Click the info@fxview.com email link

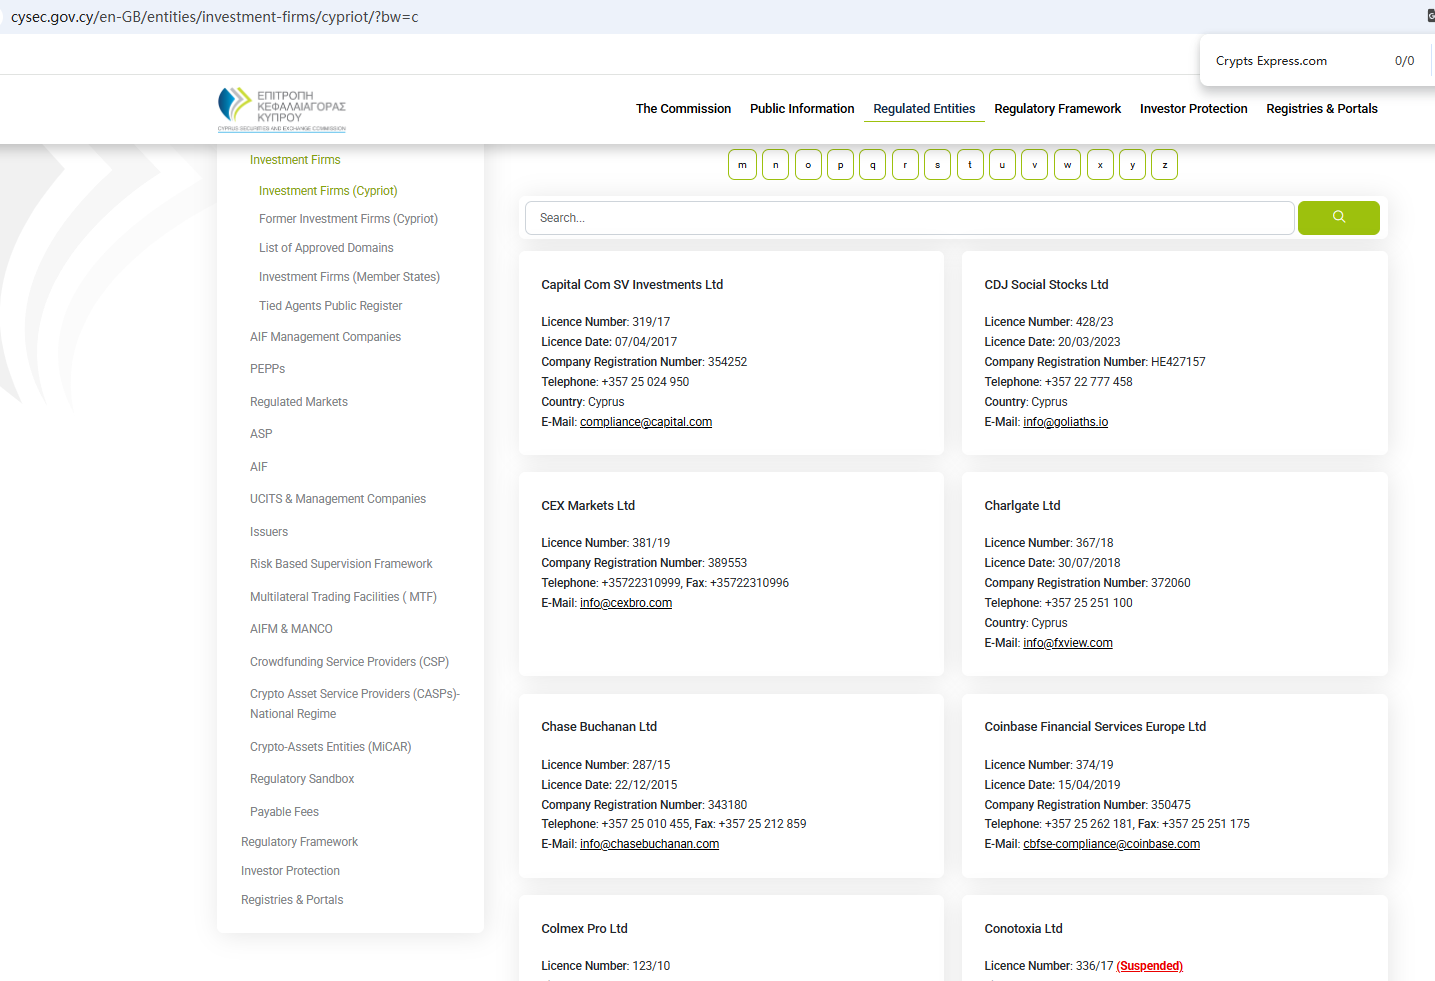click(1067, 643)
